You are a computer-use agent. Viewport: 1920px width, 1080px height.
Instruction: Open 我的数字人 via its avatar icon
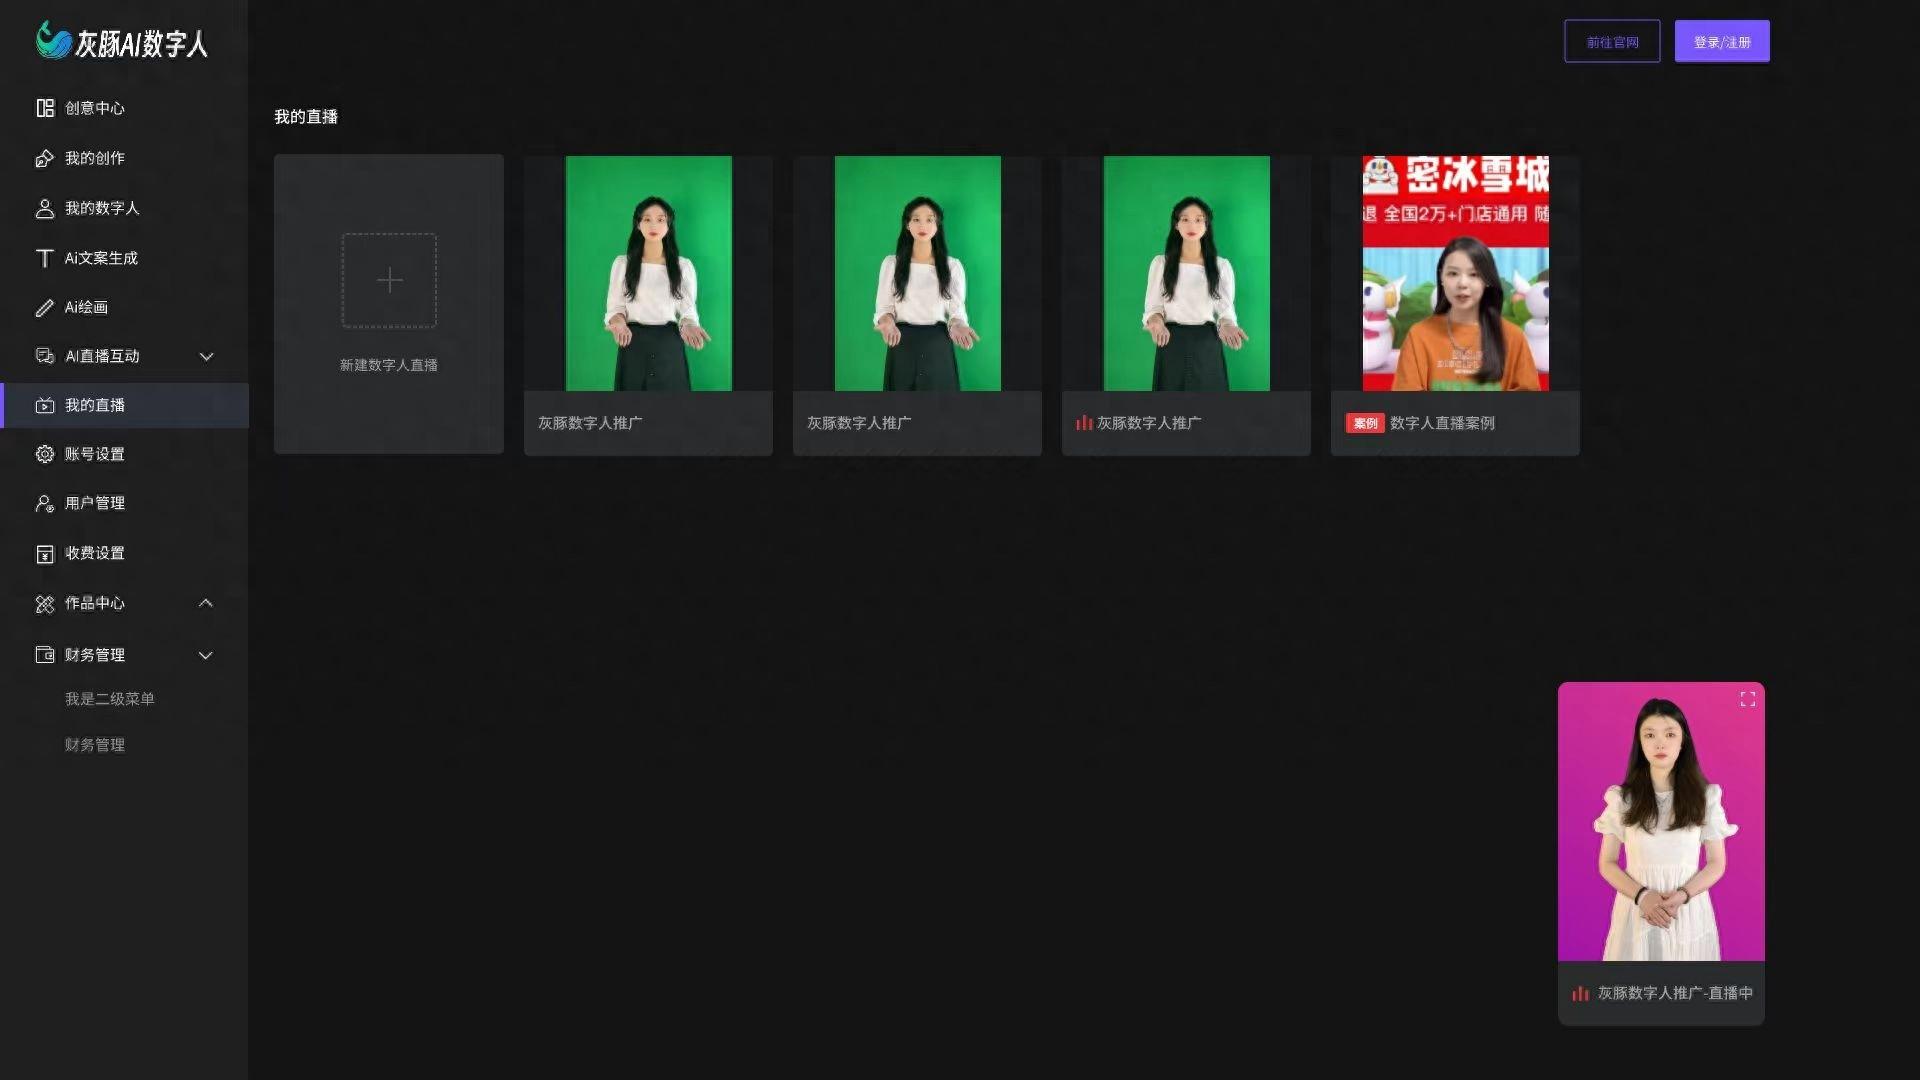(x=45, y=208)
